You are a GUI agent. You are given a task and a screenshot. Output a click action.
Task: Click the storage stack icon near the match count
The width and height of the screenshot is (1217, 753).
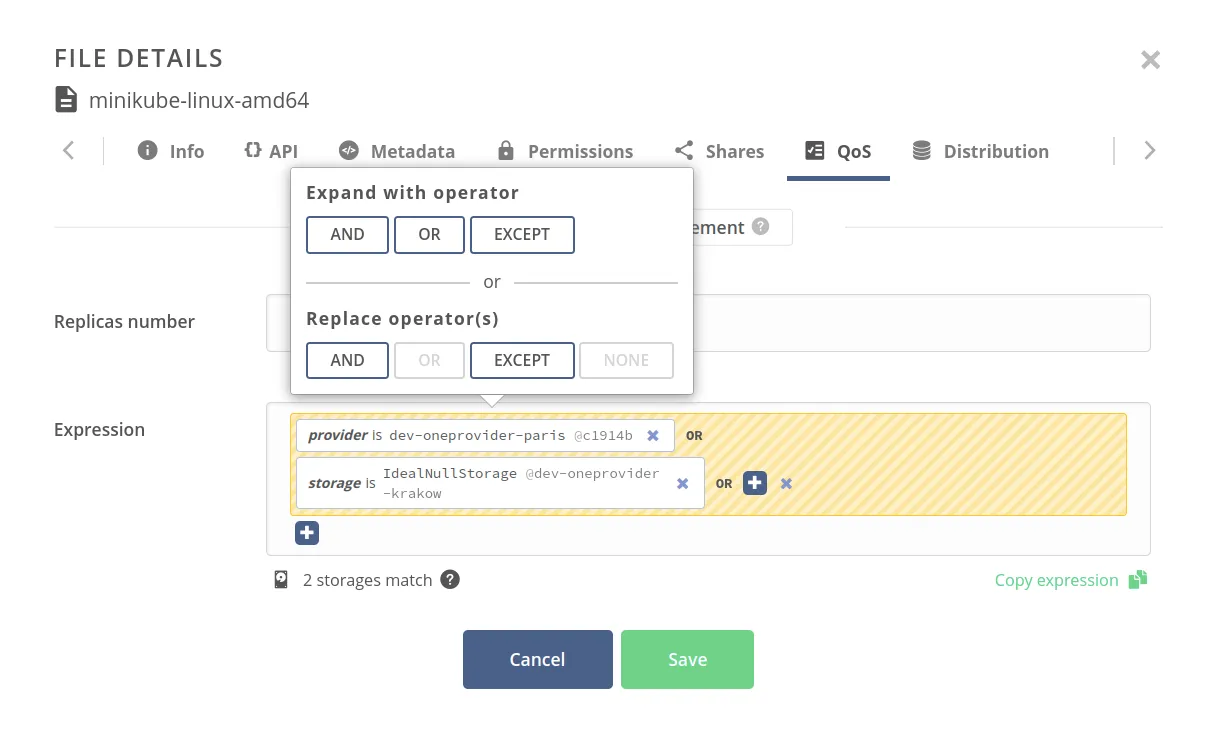(x=281, y=579)
